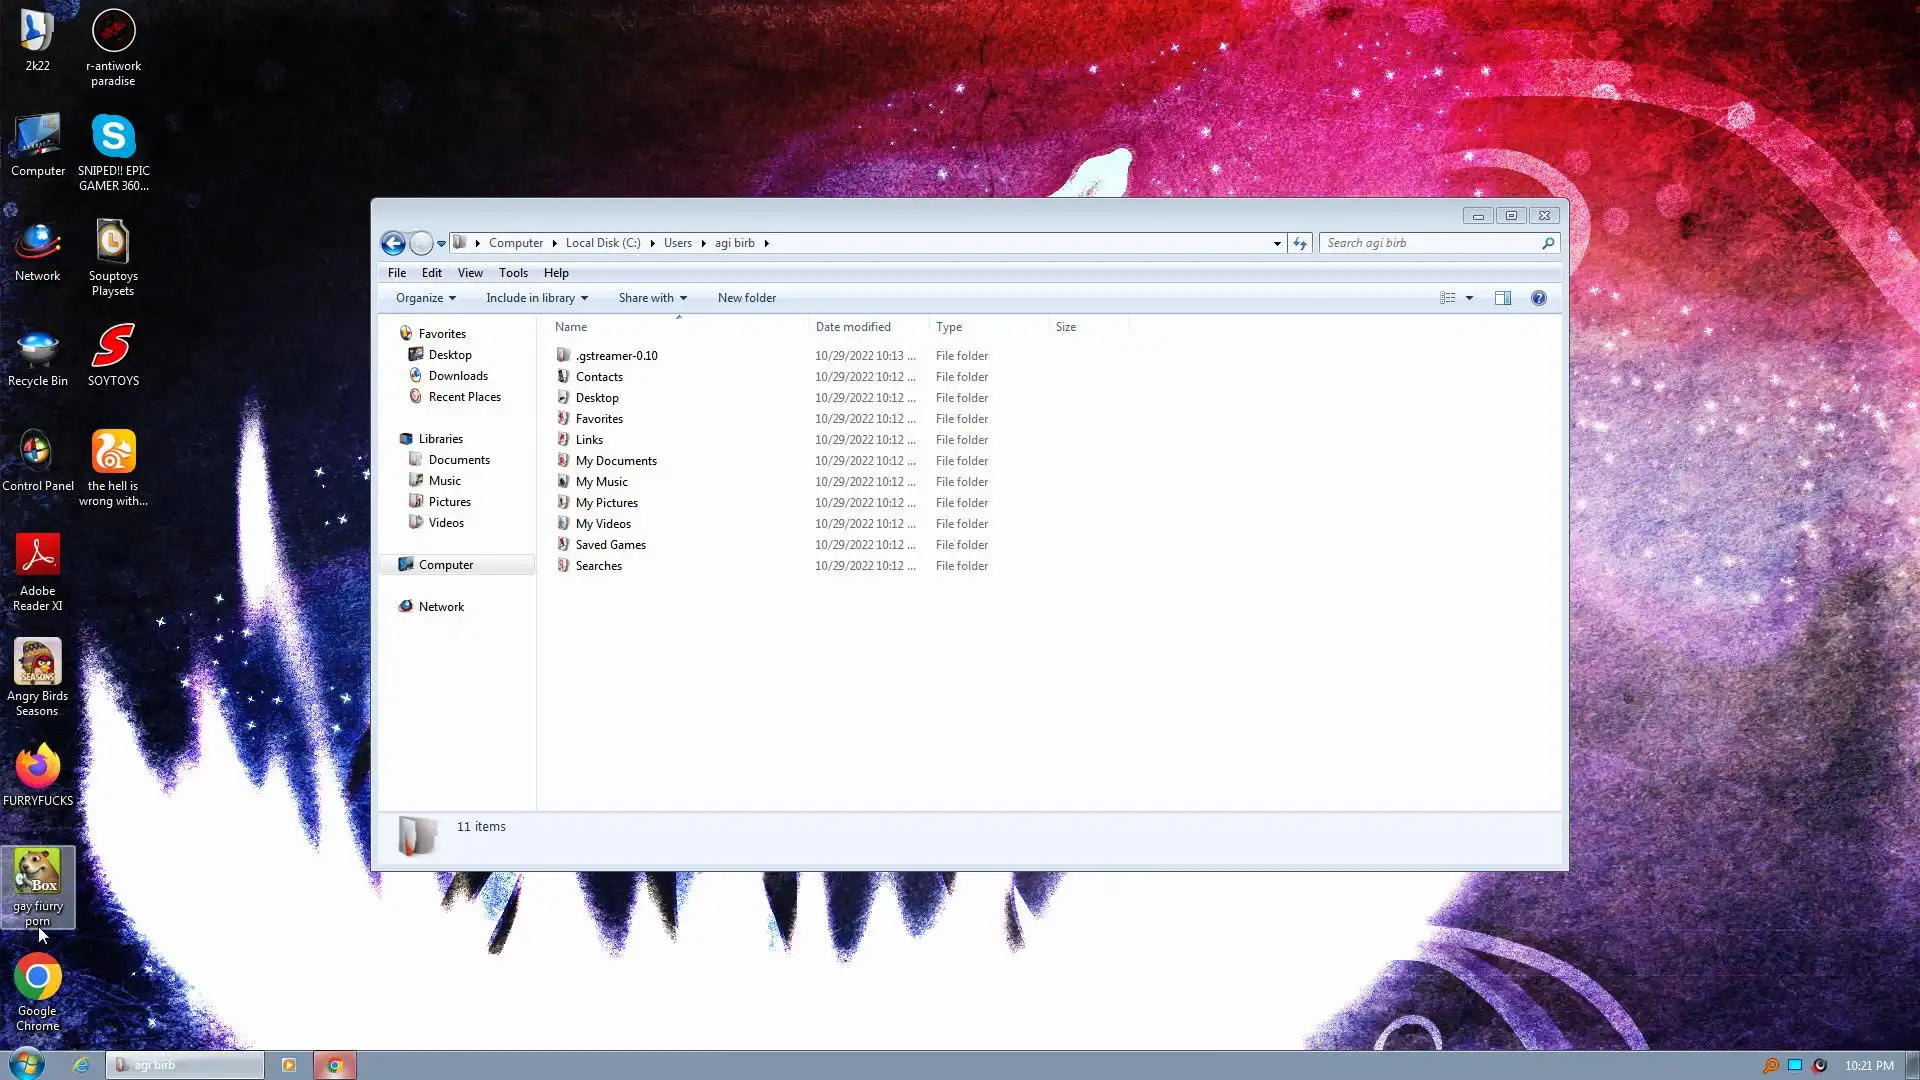Click the refresh button beside address bar
1920x1080 pixels.
1300,243
